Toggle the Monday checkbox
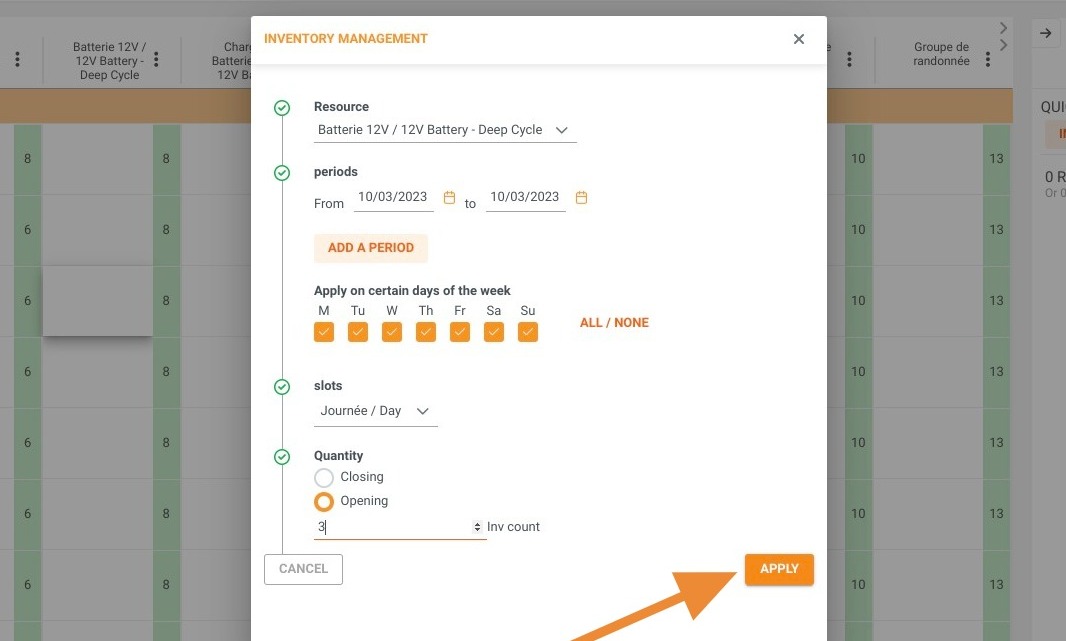This screenshot has width=1066, height=641. point(324,332)
